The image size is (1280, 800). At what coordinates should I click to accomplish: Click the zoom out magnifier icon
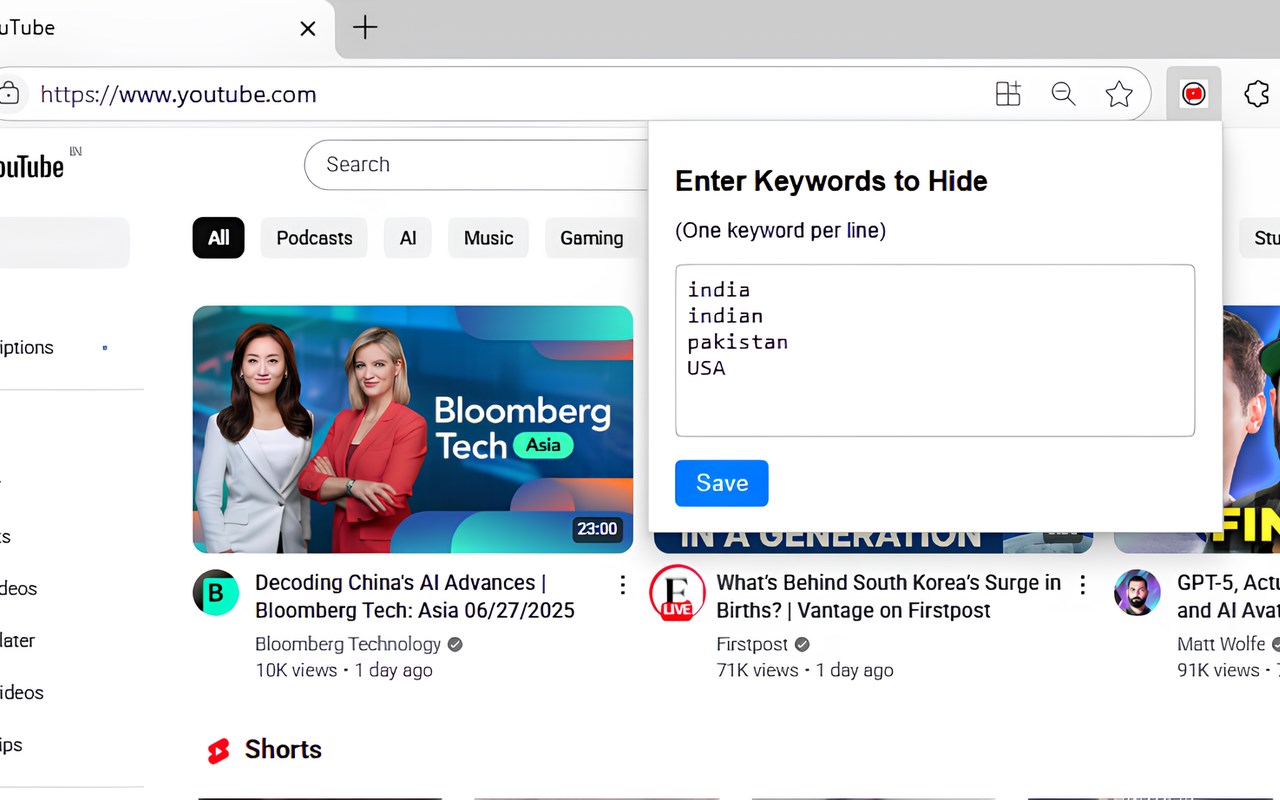point(1063,94)
